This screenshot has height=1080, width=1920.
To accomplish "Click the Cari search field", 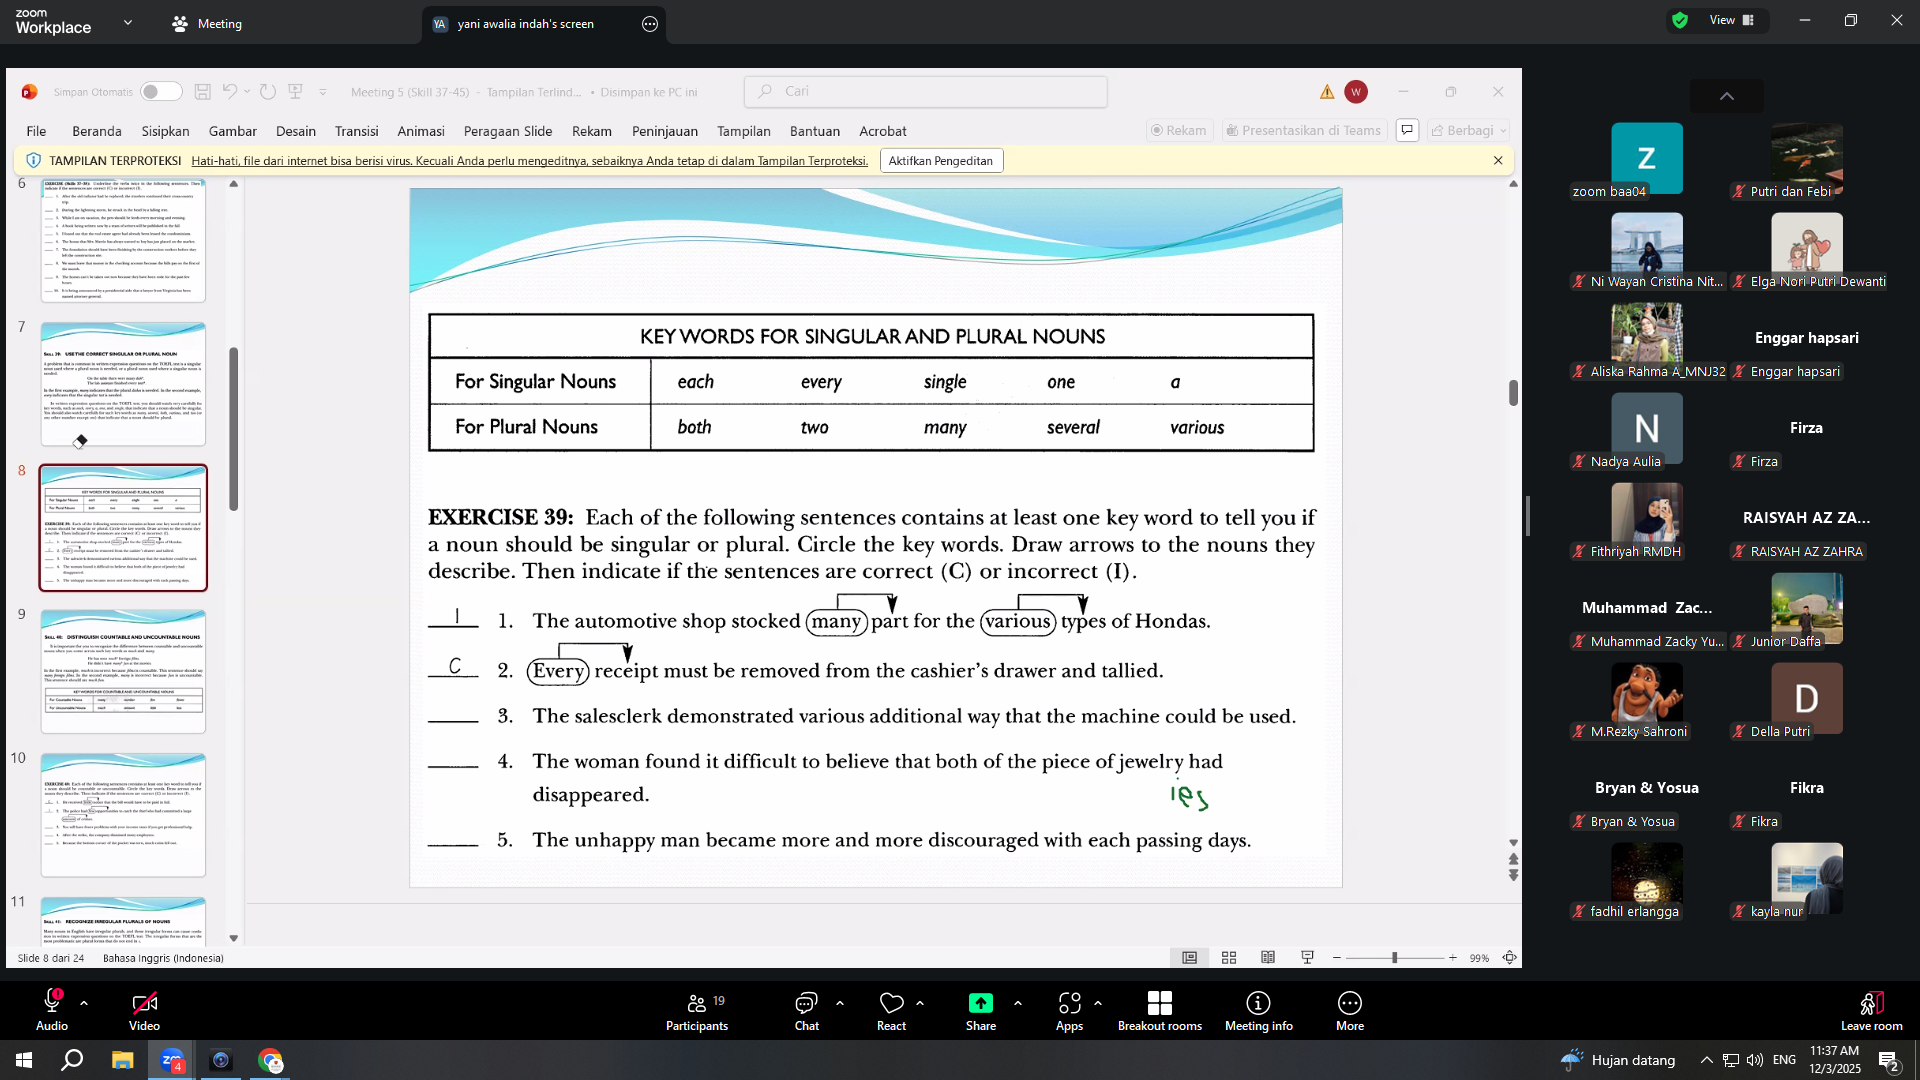I will tap(926, 91).
